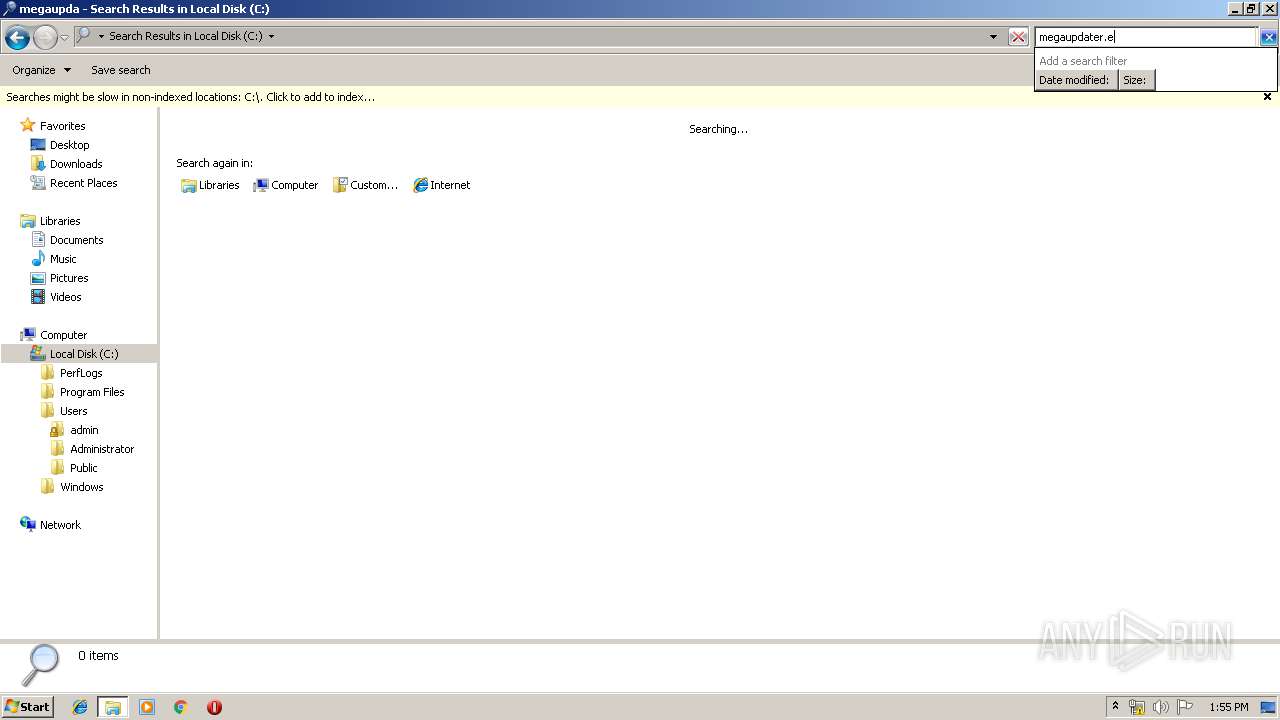Open Program Files folder
Image resolution: width=1280 pixels, height=720 pixels.
pos(92,392)
